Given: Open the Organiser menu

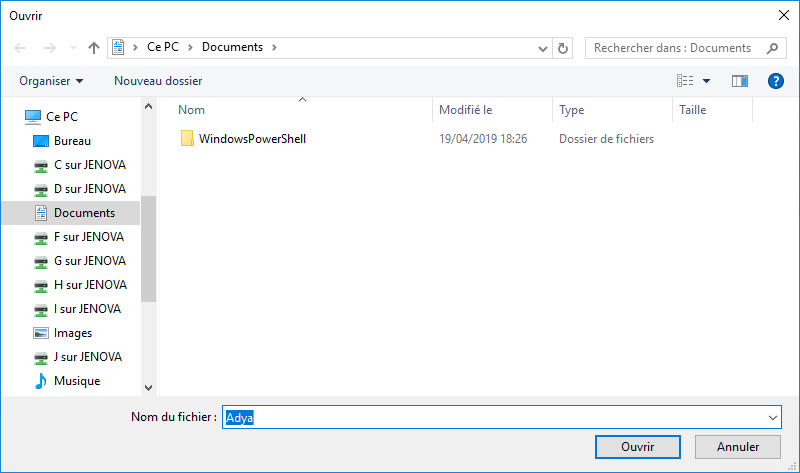Looking at the screenshot, I should [51, 80].
